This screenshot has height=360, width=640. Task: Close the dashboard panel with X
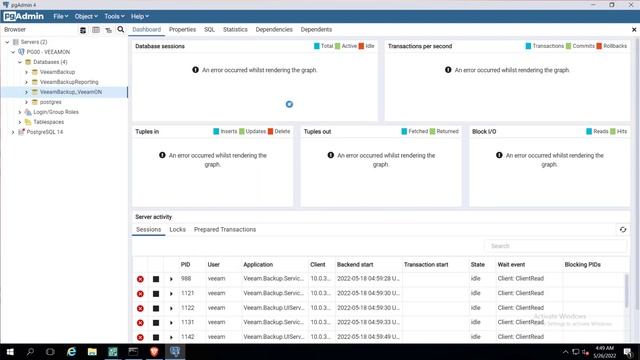(634, 30)
